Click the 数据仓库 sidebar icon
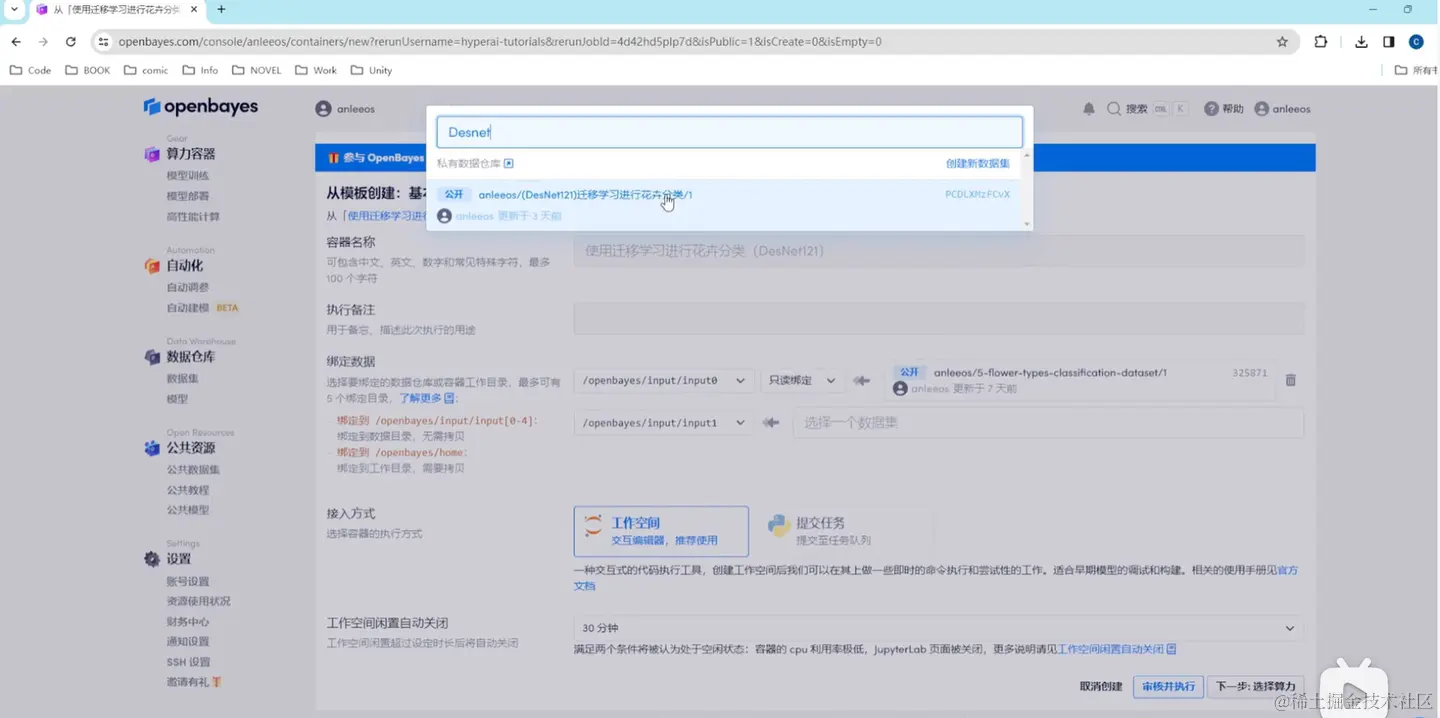Image resolution: width=1440 pixels, height=718 pixels. [152, 357]
